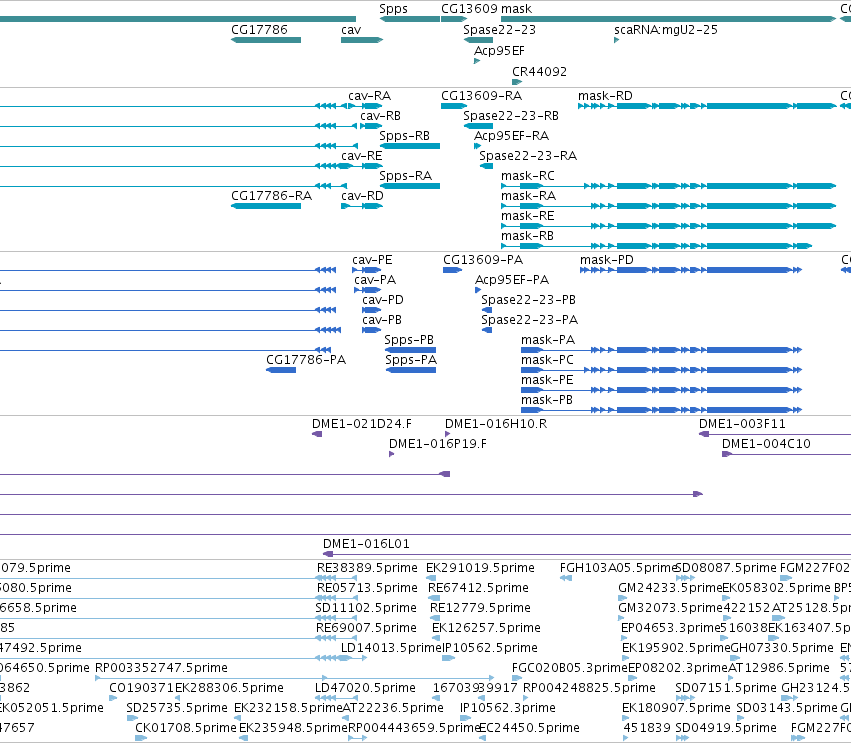Click the mask-PD protein label

(x=607, y=260)
